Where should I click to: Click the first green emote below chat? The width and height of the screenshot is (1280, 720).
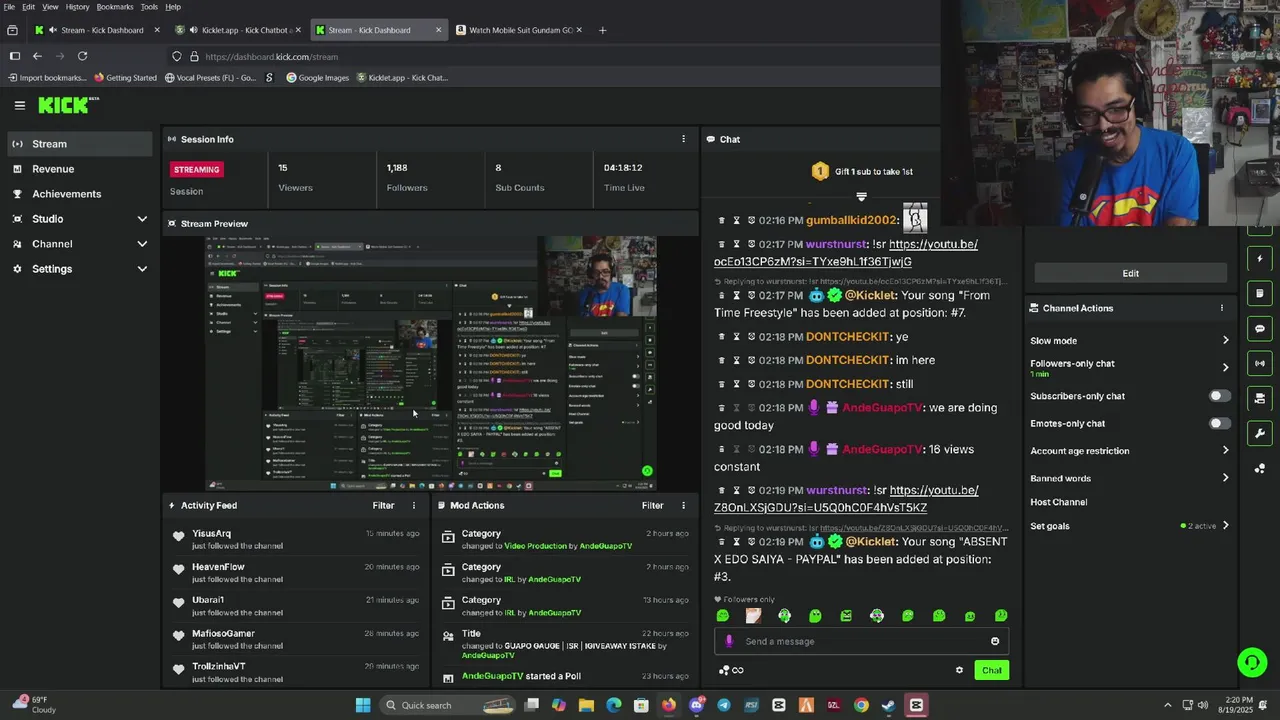(723, 616)
